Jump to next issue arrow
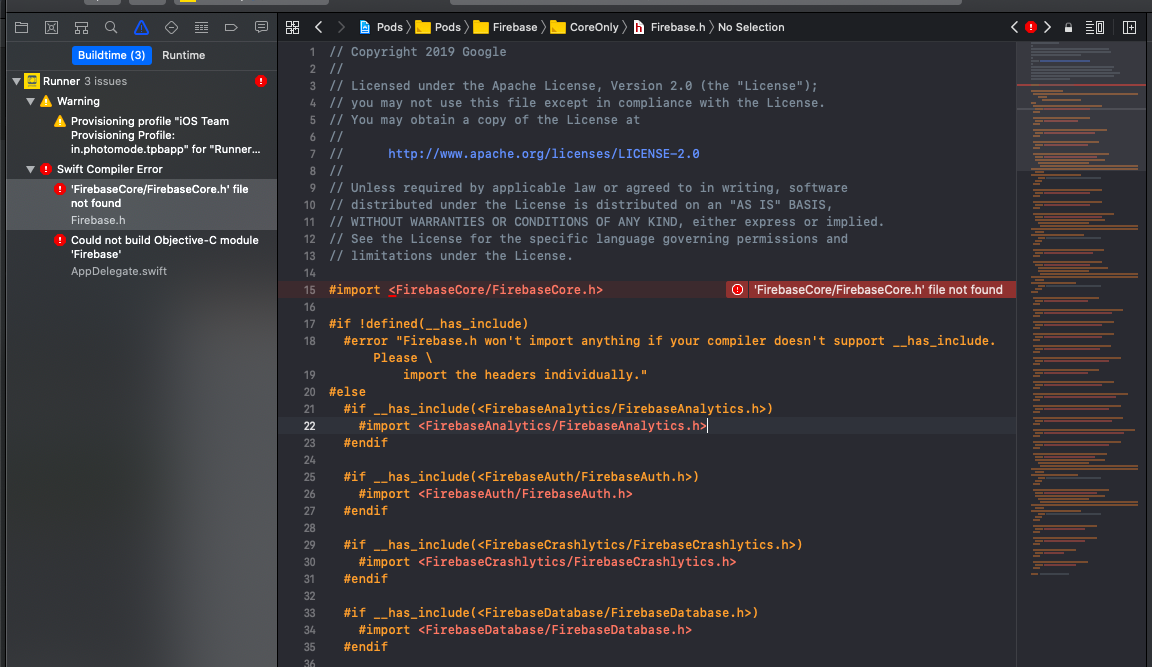The width and height of the screenshot is (1152, 667). click(1048, 27)
